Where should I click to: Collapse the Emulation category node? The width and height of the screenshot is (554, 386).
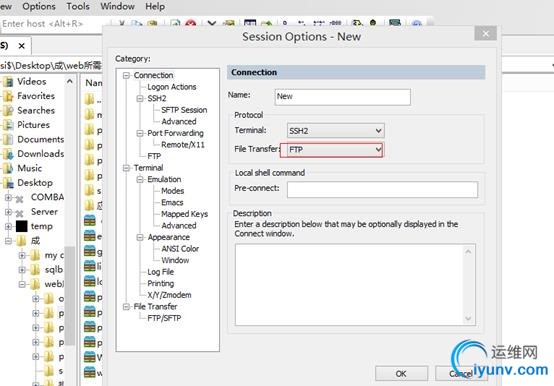(140, 179)
